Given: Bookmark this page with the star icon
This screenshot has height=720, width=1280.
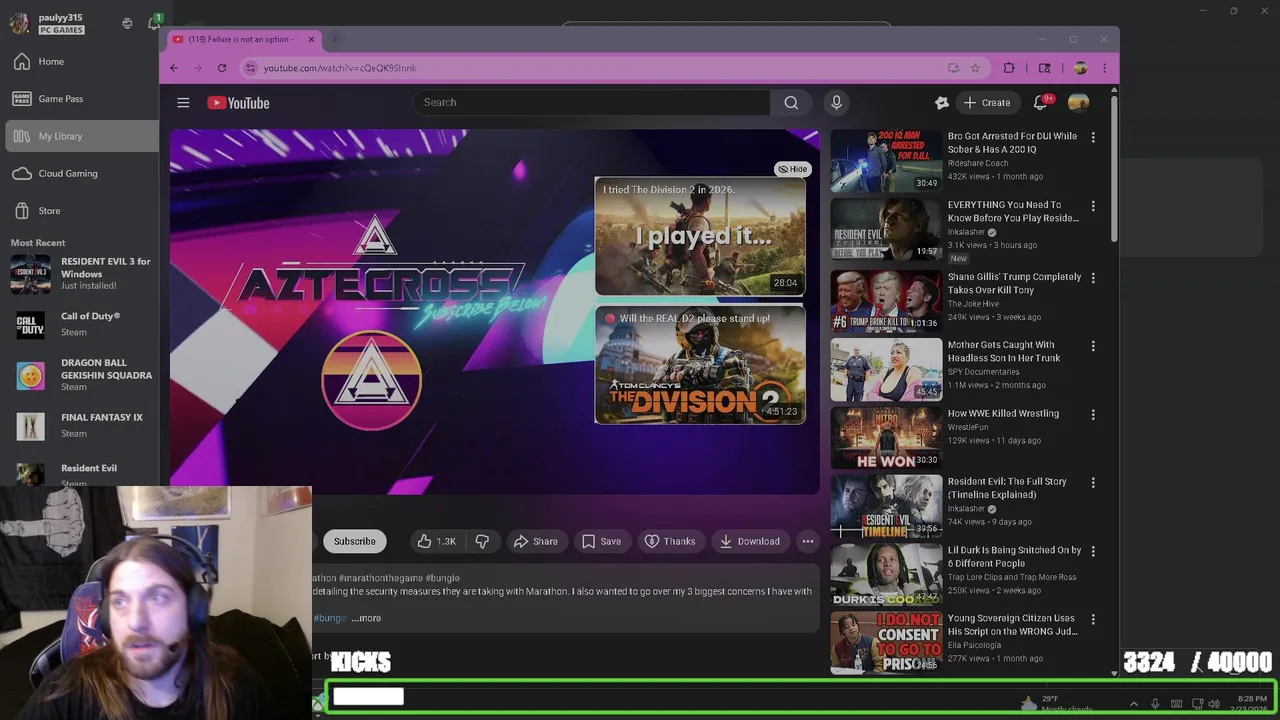Looking at the screenshot, I should [975, 68].
